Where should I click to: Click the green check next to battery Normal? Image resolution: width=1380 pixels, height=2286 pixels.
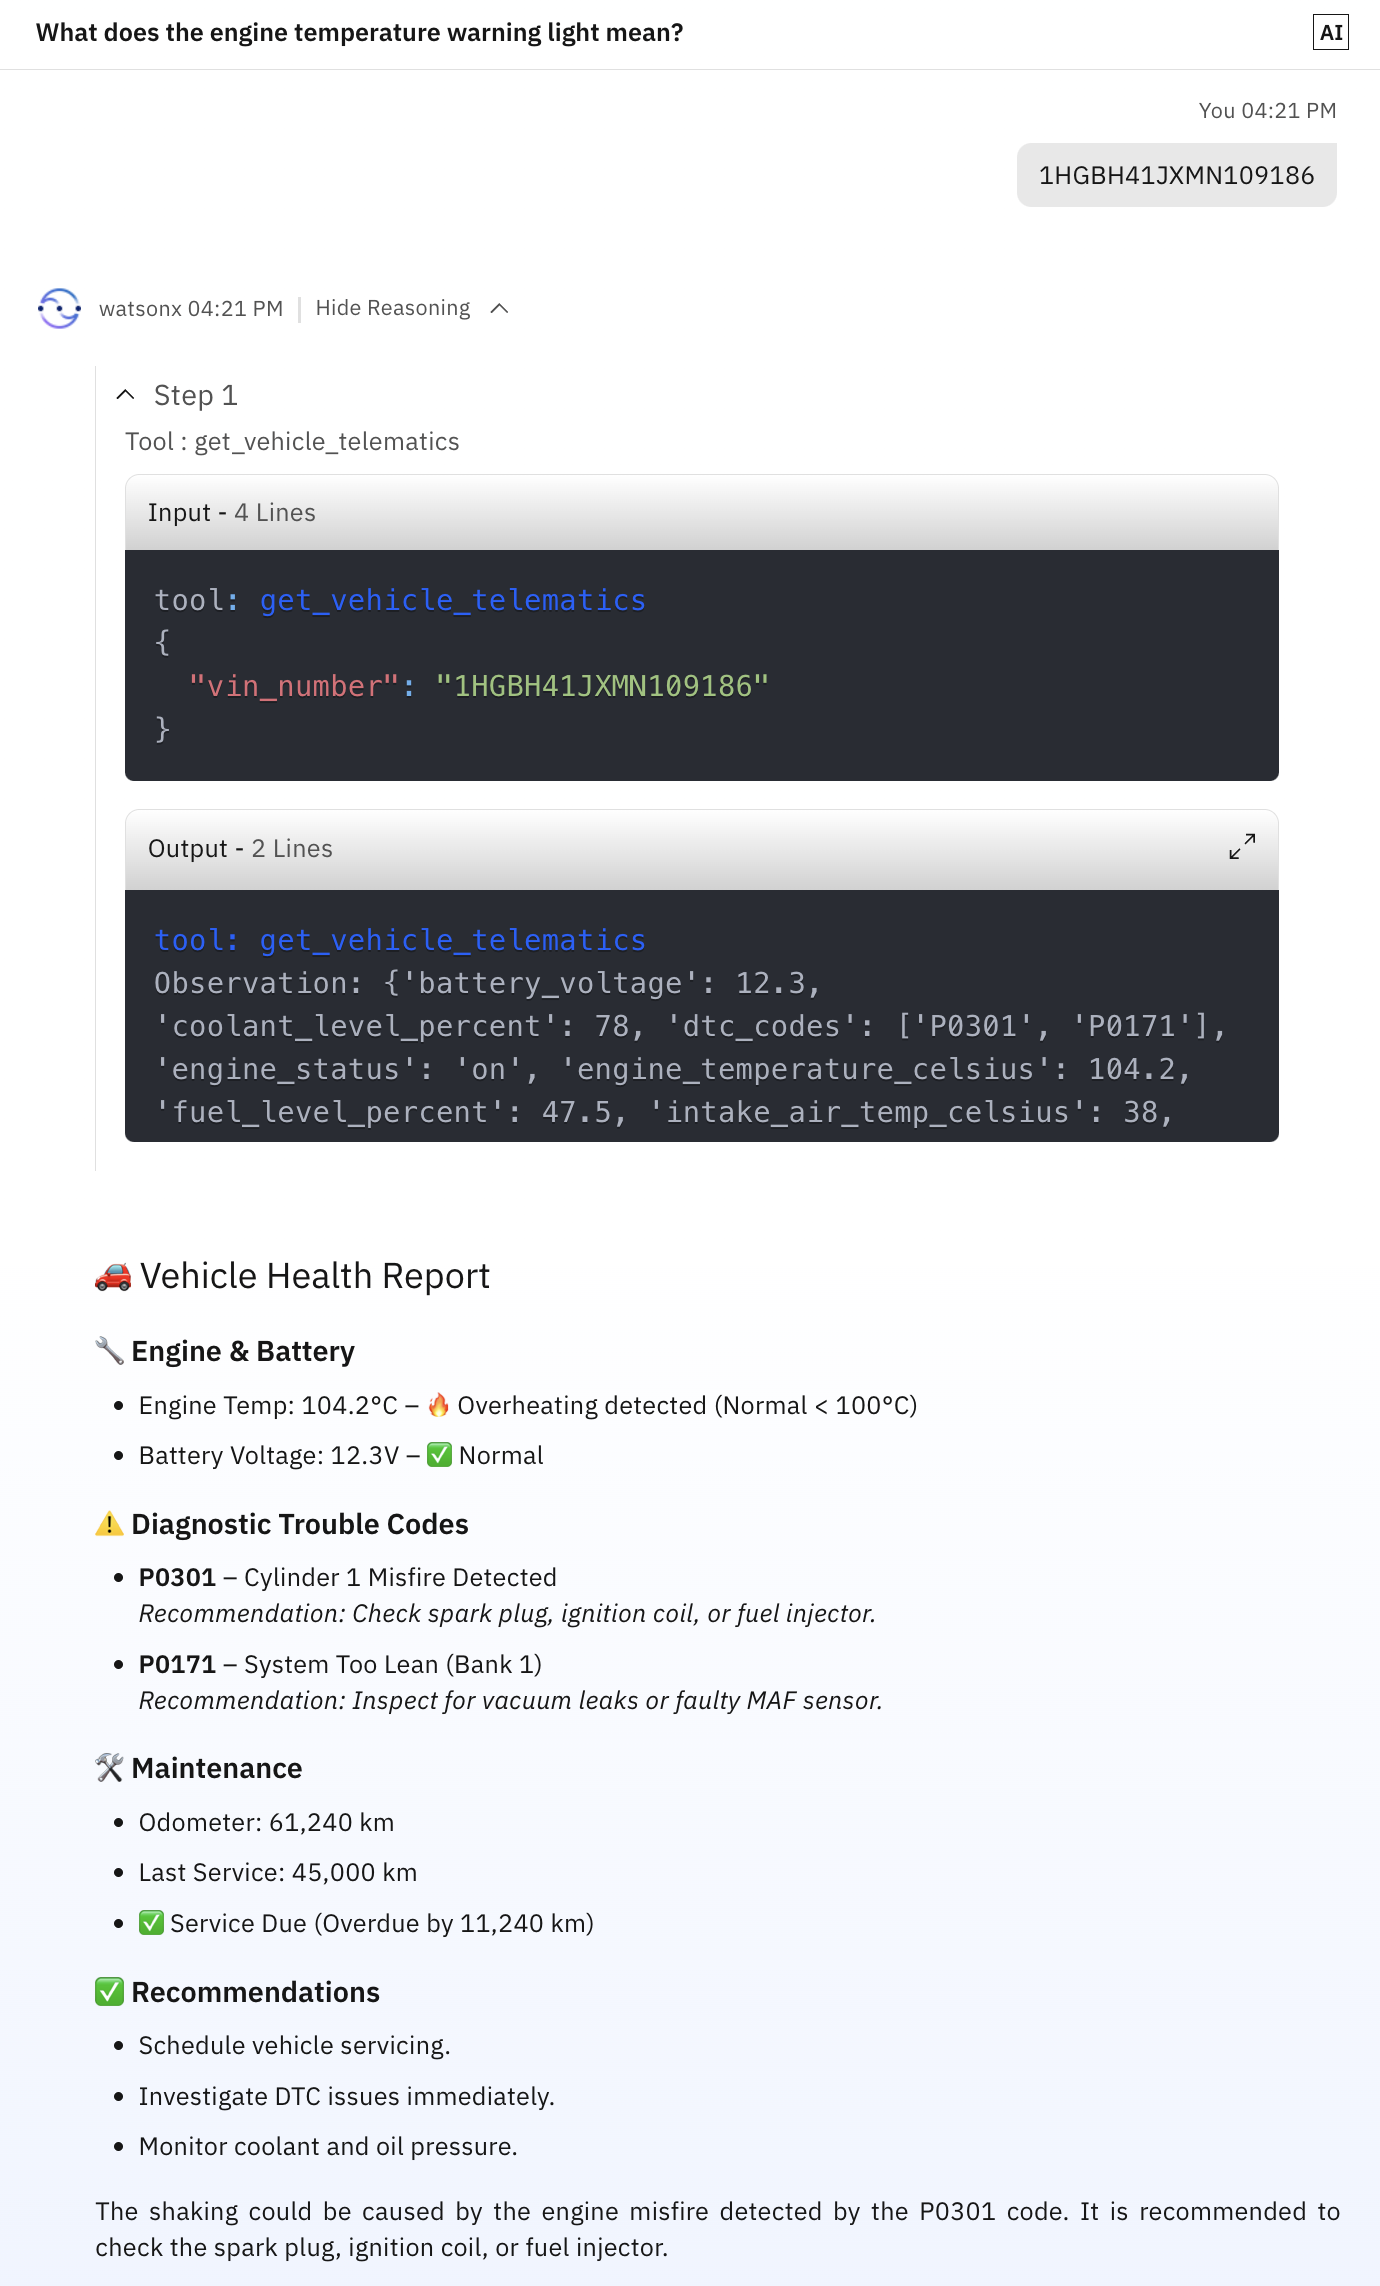pyautogui.click(x=439, y=1455)
